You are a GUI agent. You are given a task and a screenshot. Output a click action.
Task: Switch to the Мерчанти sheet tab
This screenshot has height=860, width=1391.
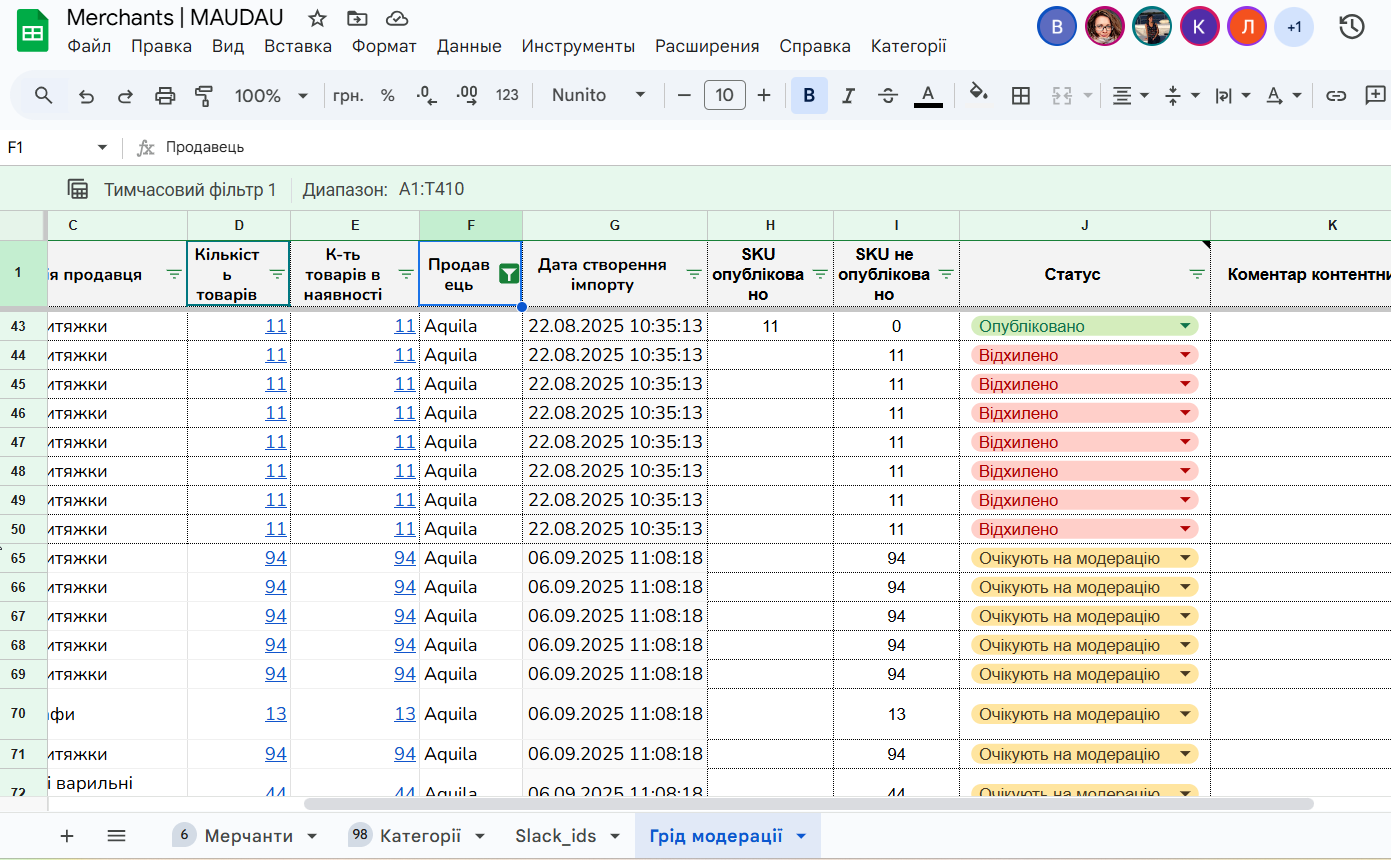pyautogui.click(x=247, y=836)
